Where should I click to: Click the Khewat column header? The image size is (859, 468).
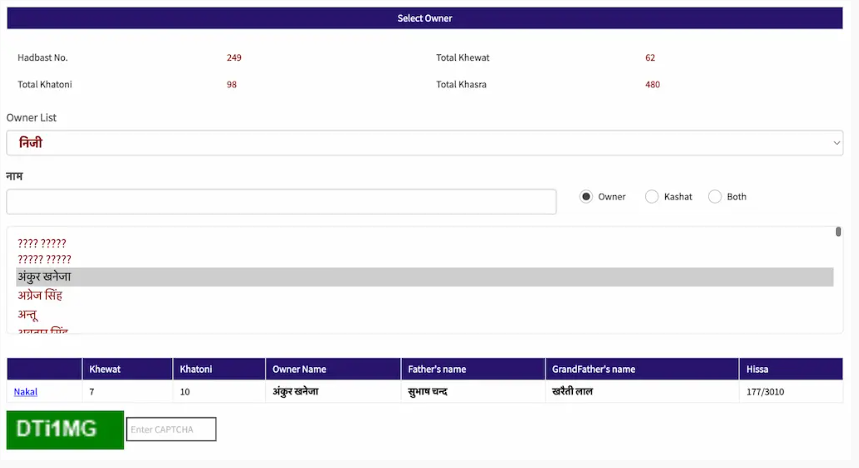pyautogui.click(x=105, y=369)
